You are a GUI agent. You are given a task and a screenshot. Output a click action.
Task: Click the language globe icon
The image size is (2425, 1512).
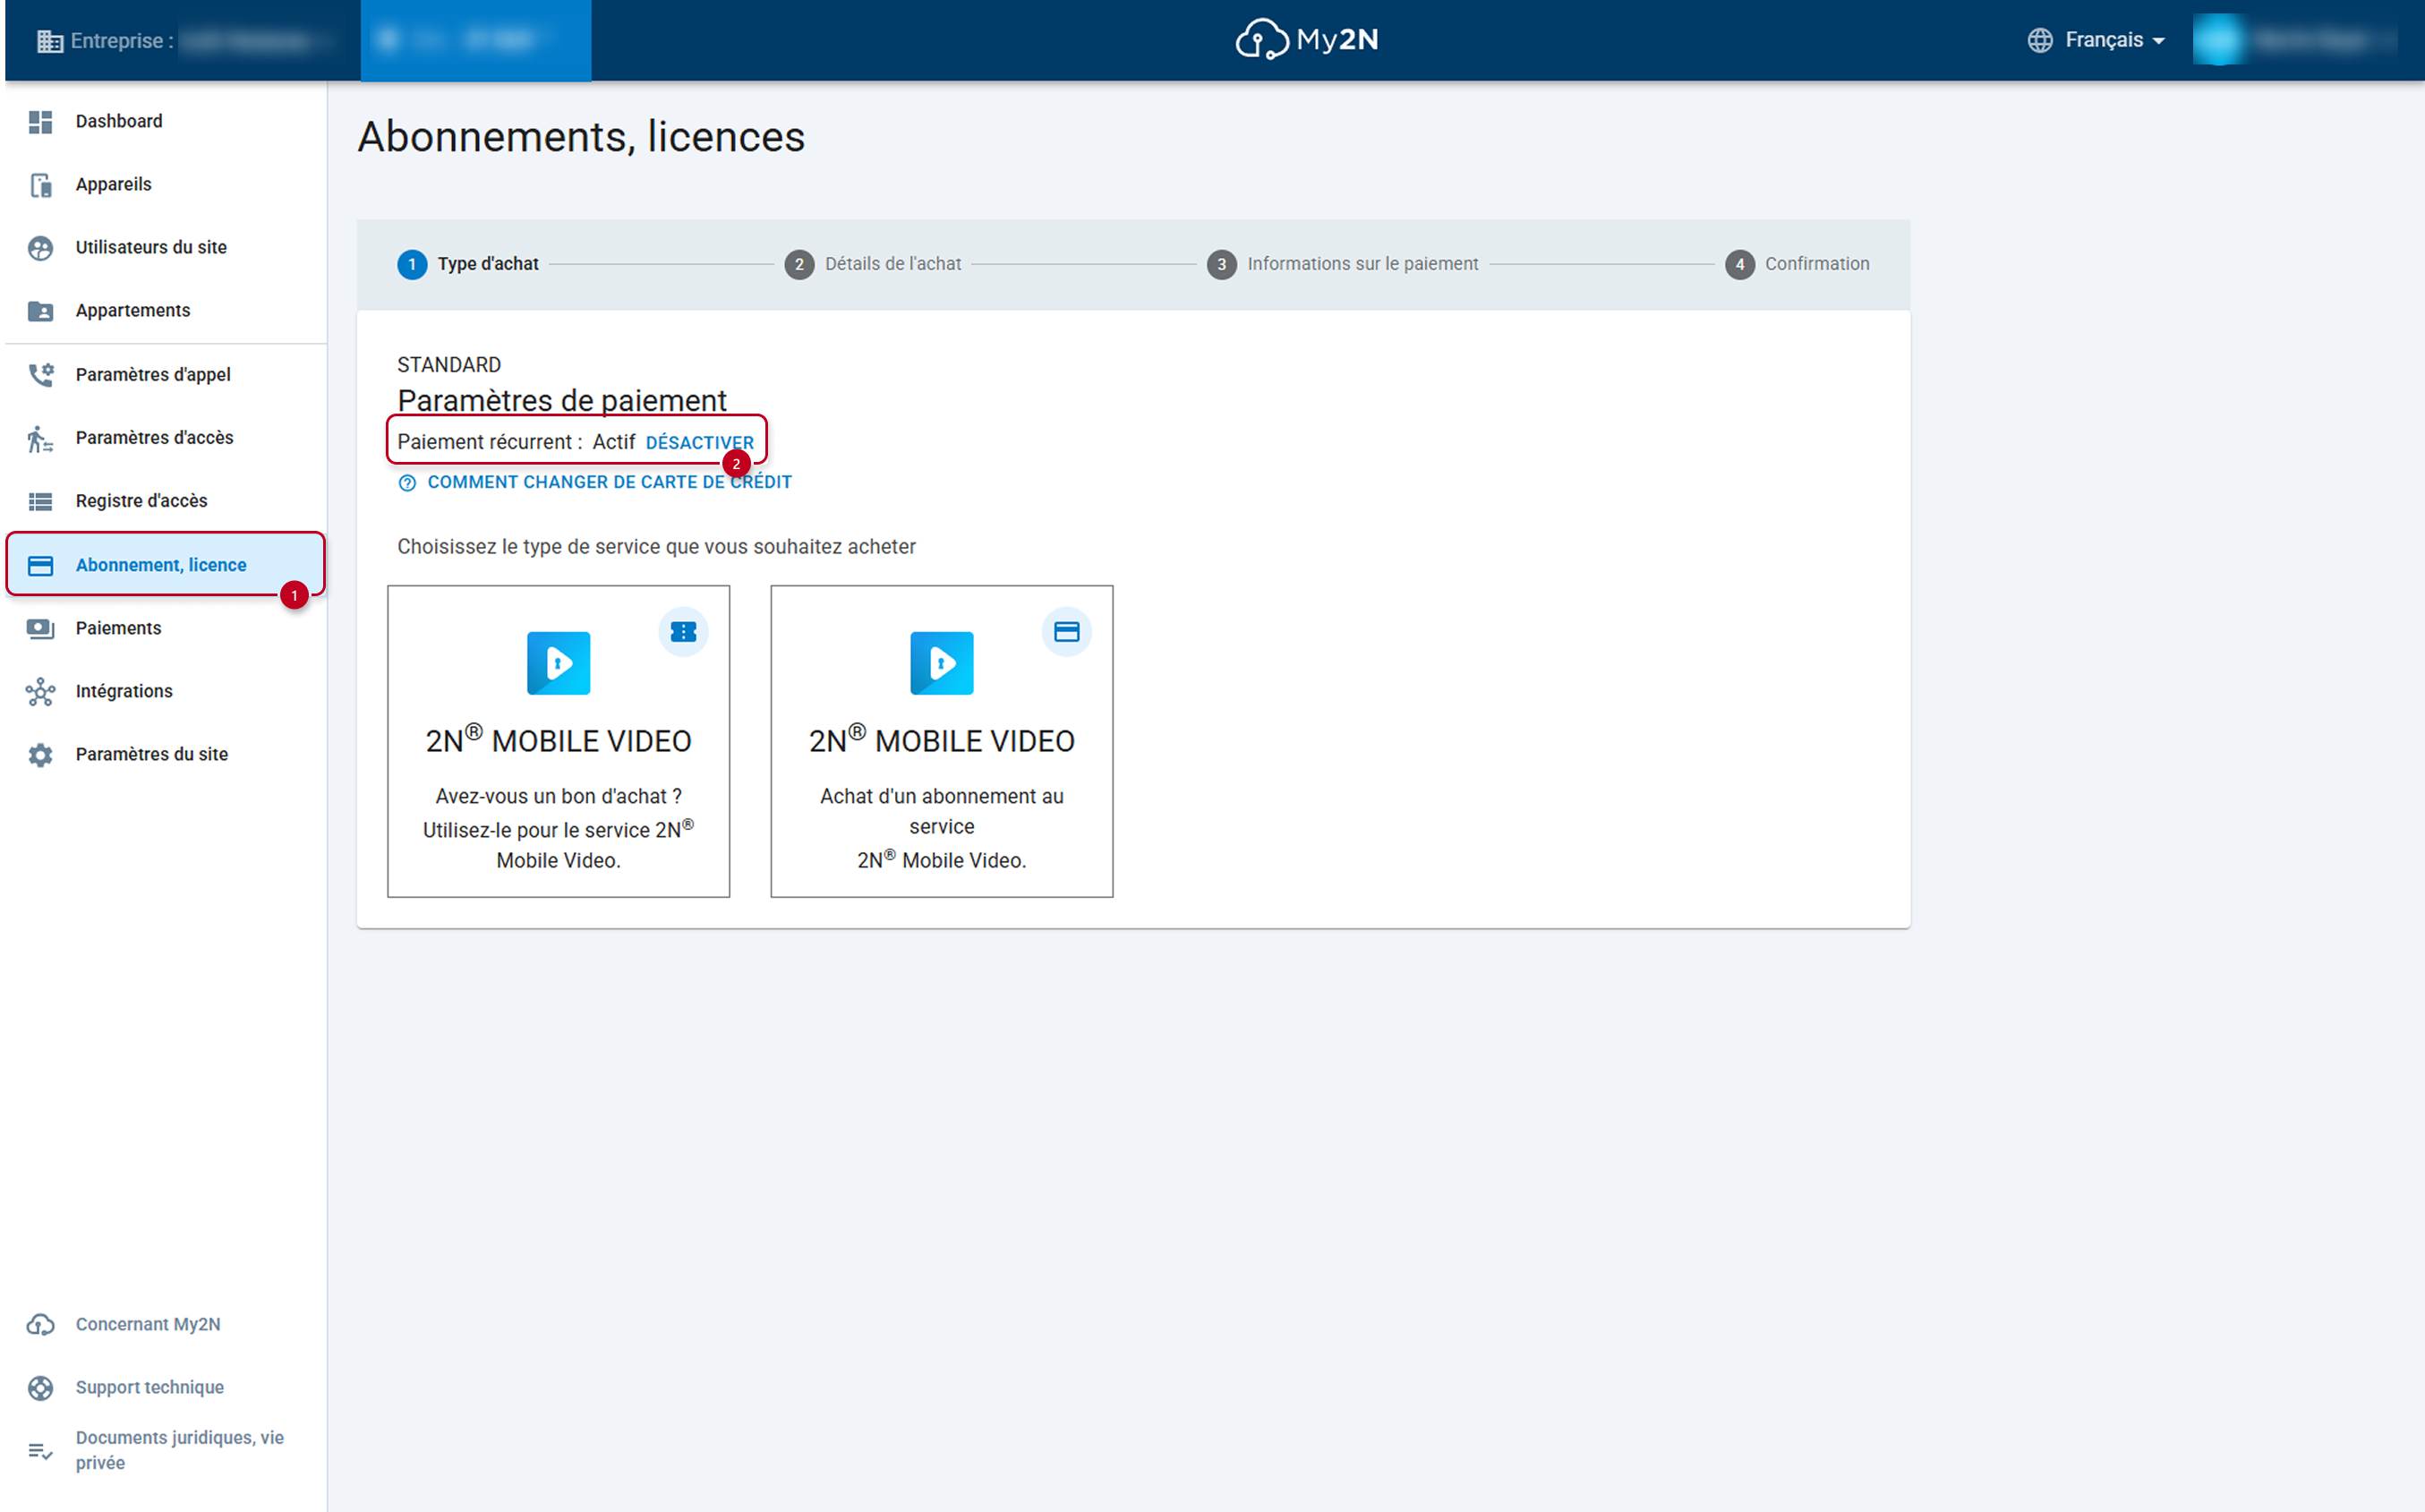point(2040,40)
